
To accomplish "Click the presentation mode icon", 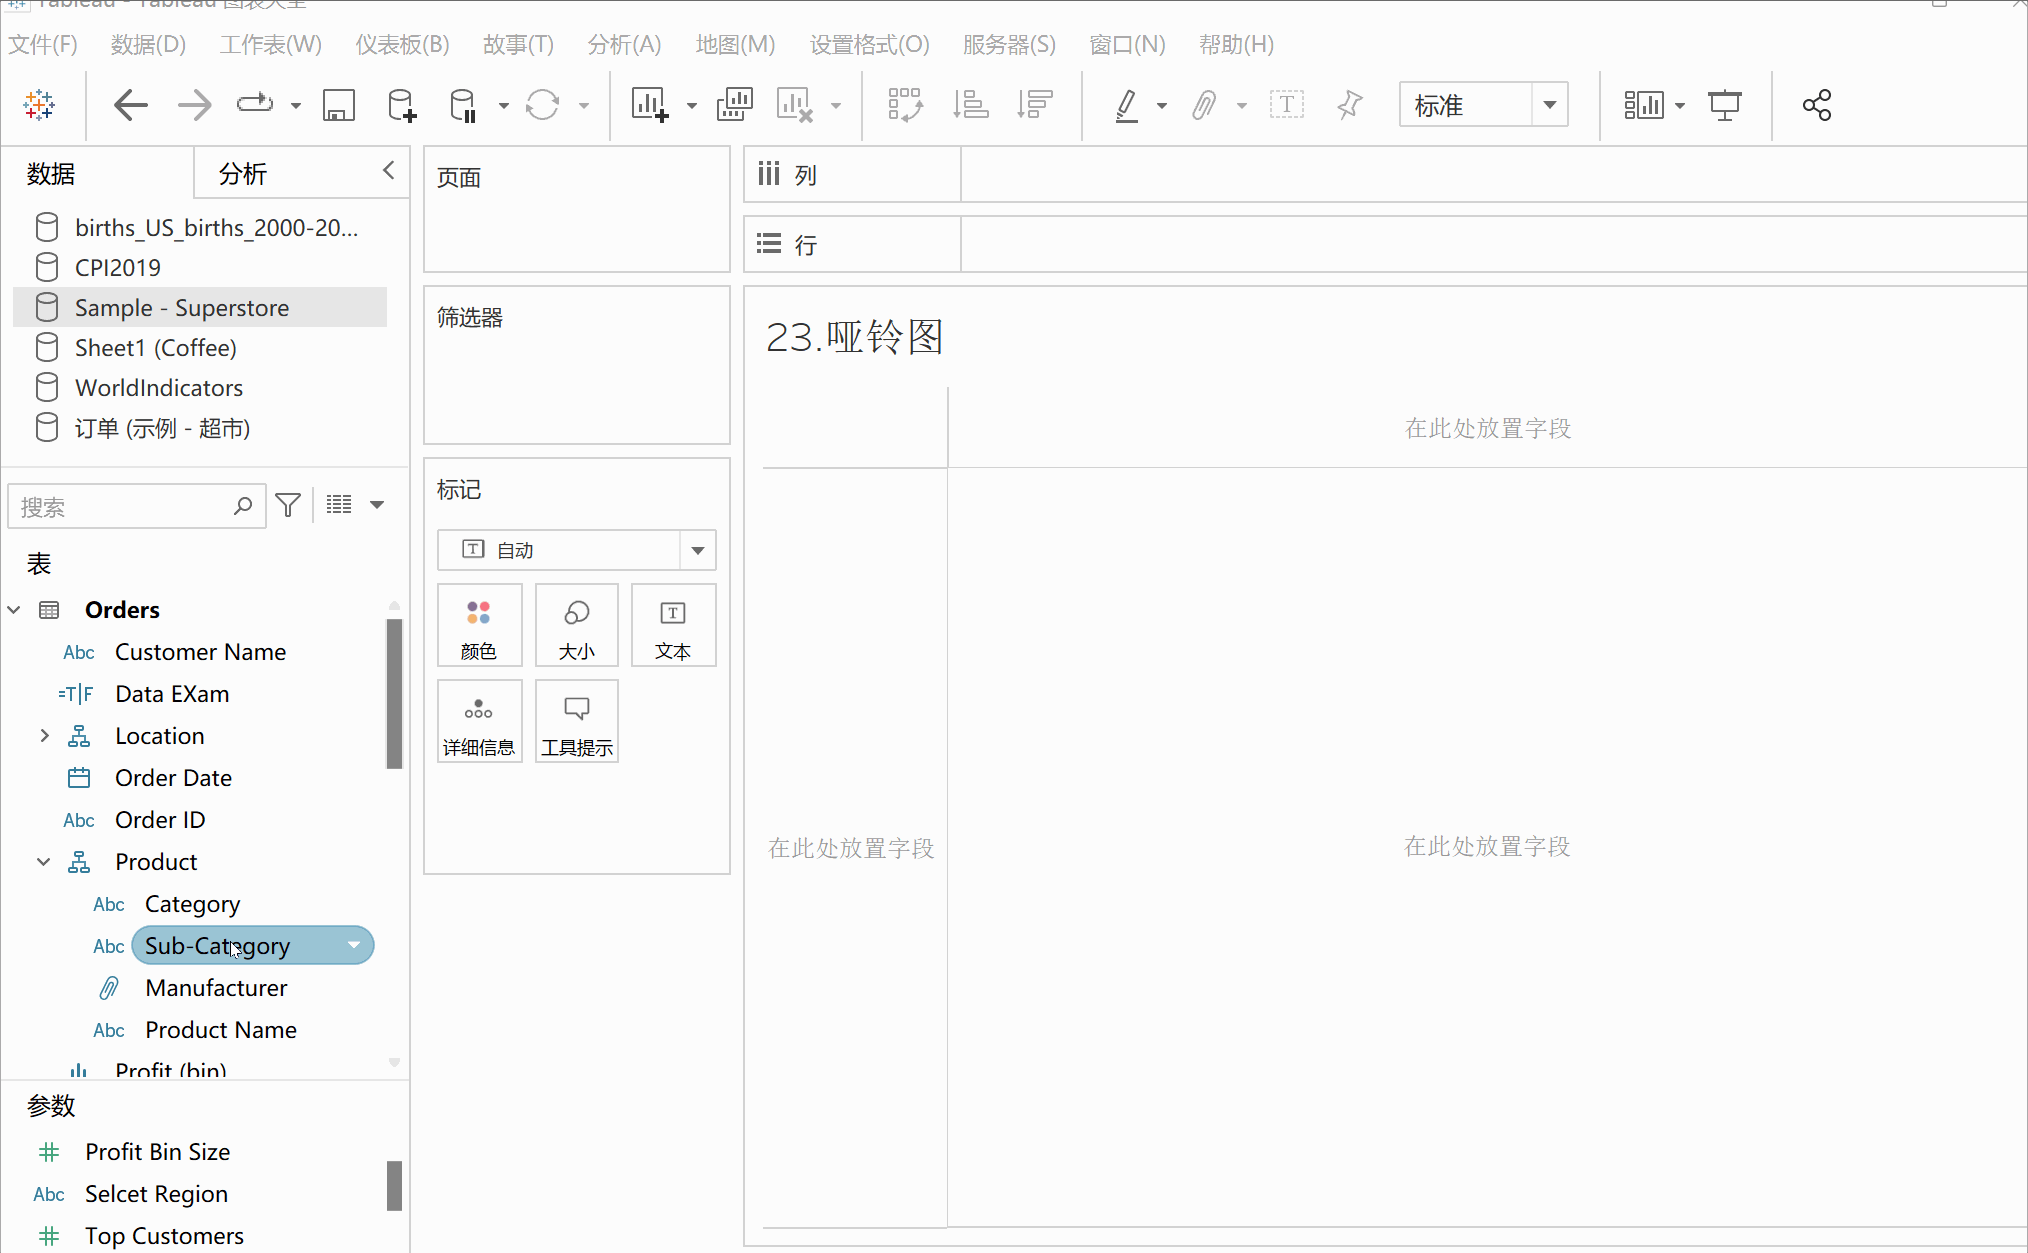I will tap(1724, 105).
